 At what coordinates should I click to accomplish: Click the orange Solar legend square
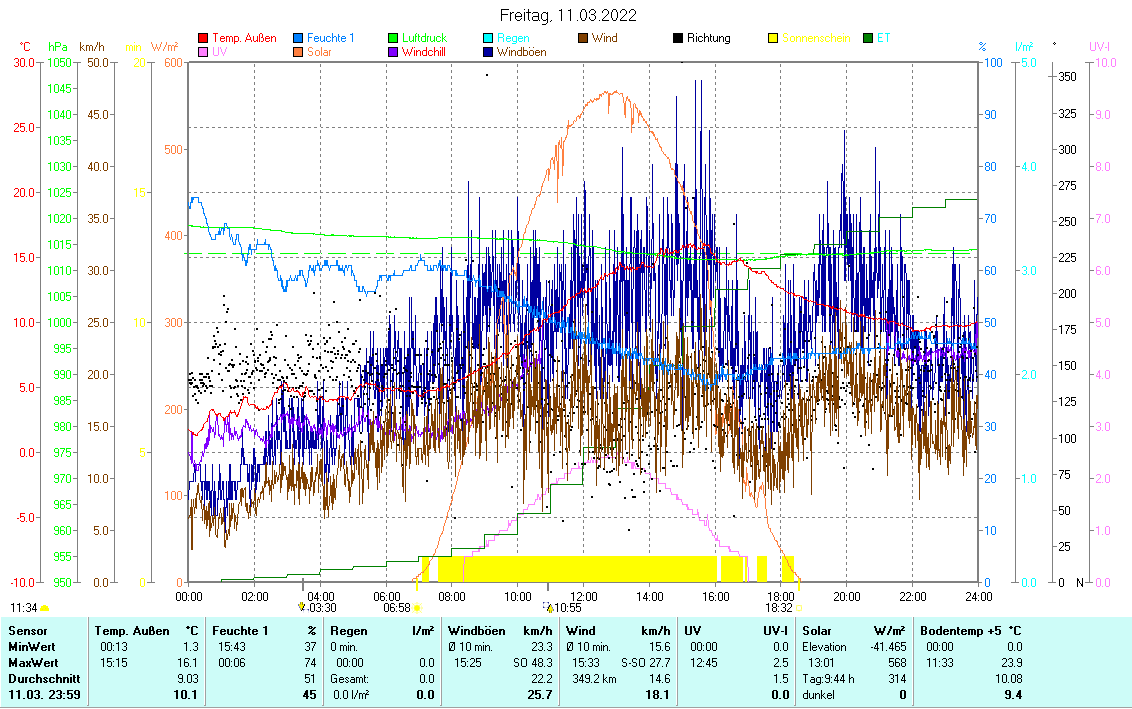[x=299, y=52]
